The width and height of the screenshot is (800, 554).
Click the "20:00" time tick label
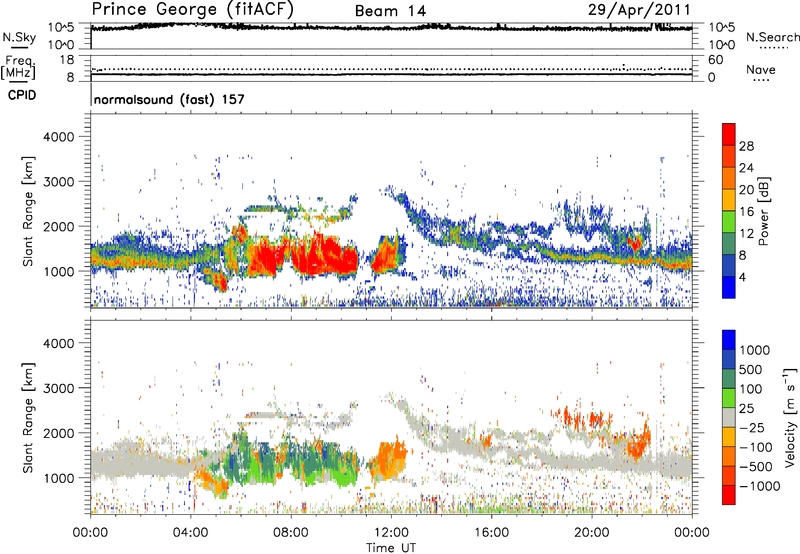click(x=592, y=533)
